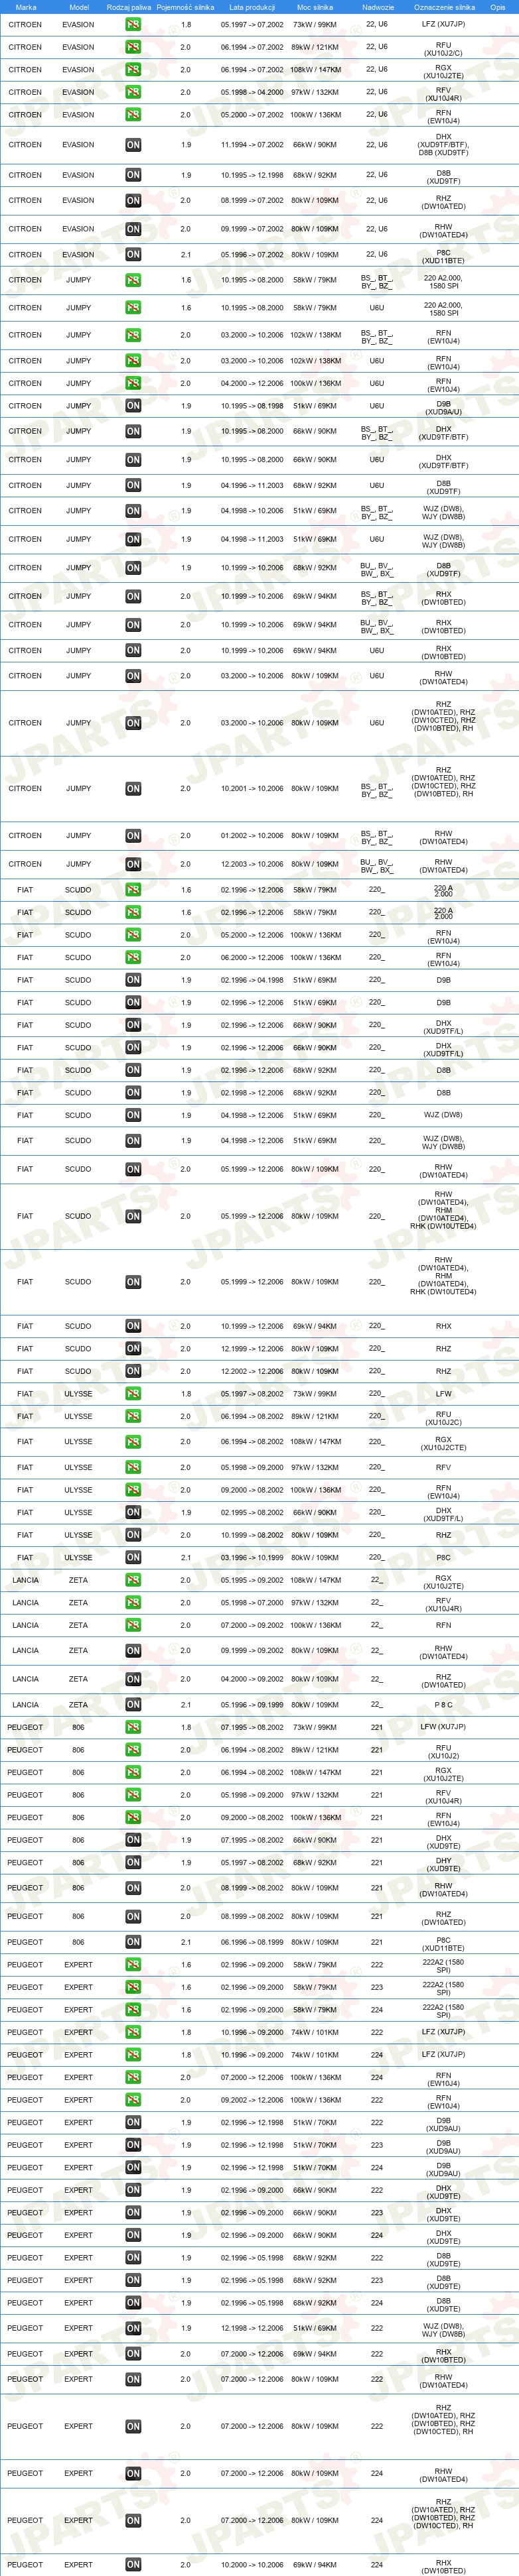Screen dimensions: 519x2576
Task: Click diesel ON icon in Fiat Scudo 12.2002 RHZ row
Action: (133, 1371)
